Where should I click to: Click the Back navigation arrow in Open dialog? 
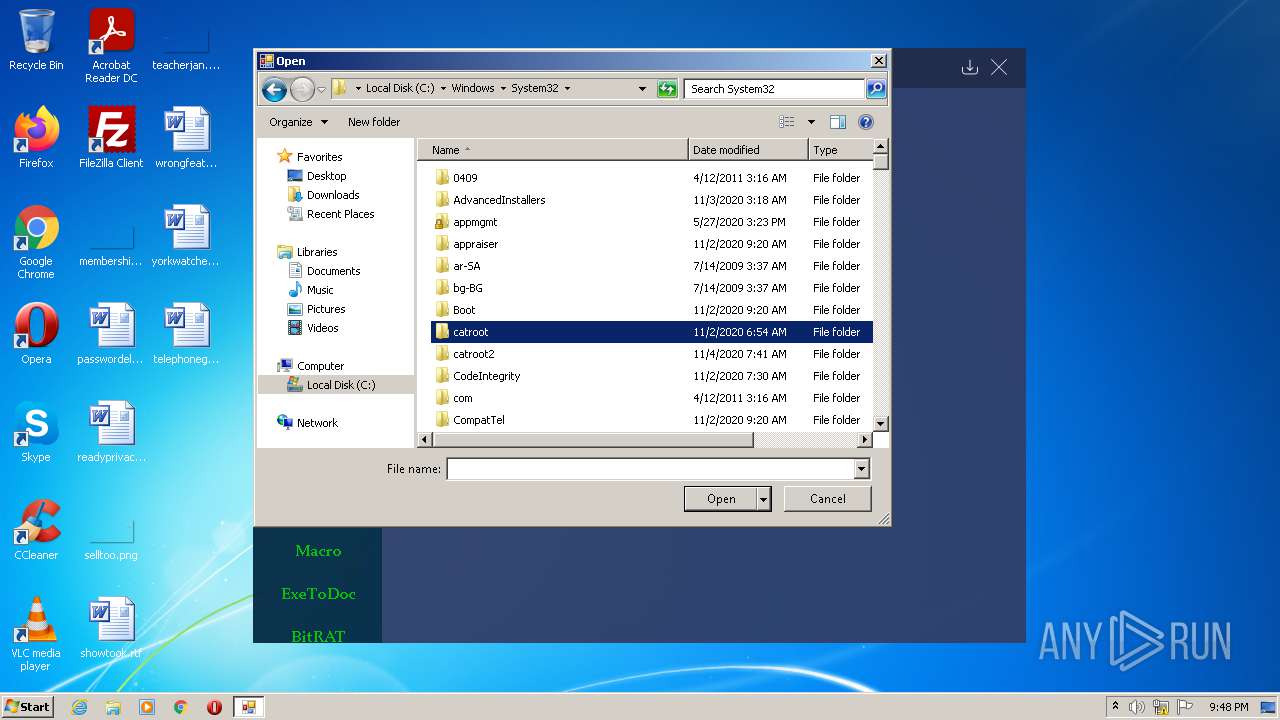point(274,89)
